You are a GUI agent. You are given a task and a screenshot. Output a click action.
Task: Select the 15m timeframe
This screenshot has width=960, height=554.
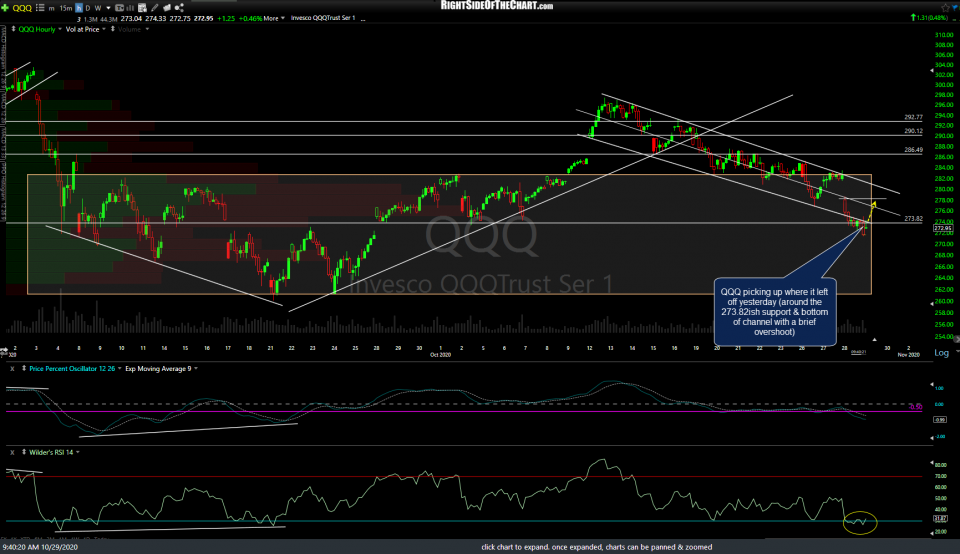(x=66, y=8)
